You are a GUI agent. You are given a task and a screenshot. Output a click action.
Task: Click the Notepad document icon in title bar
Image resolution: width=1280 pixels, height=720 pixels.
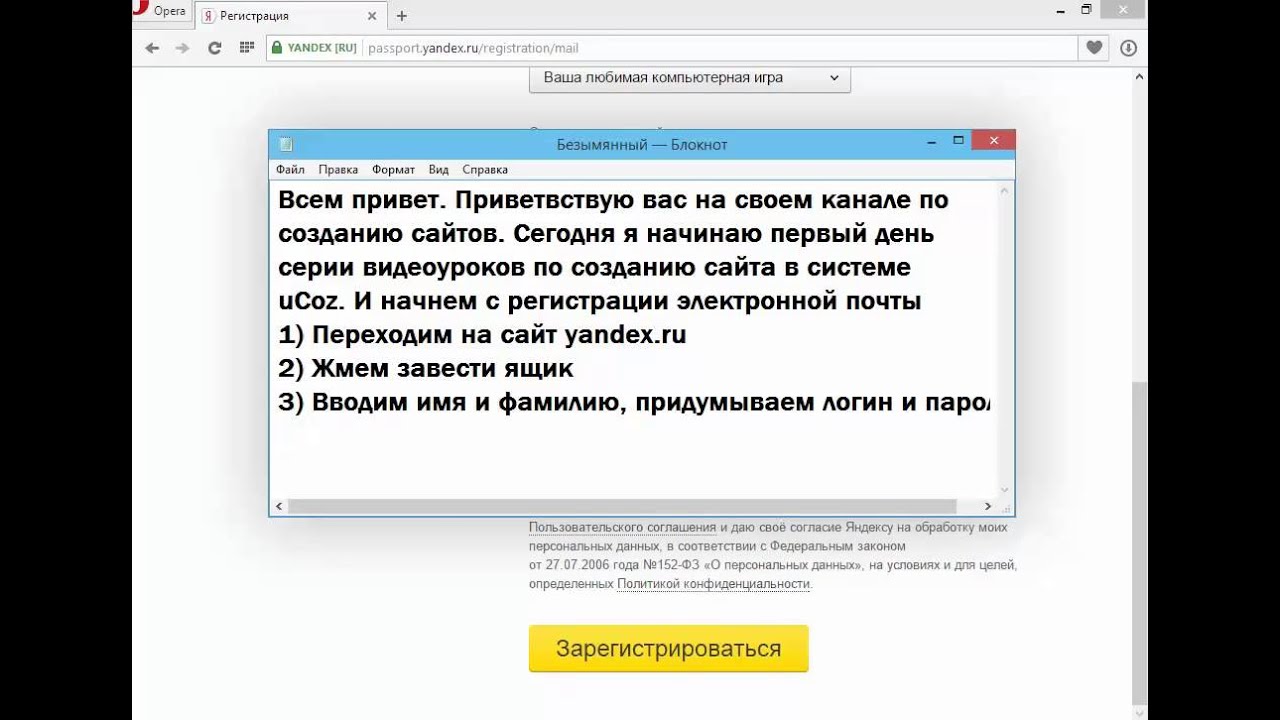click(x=286, y=144)
